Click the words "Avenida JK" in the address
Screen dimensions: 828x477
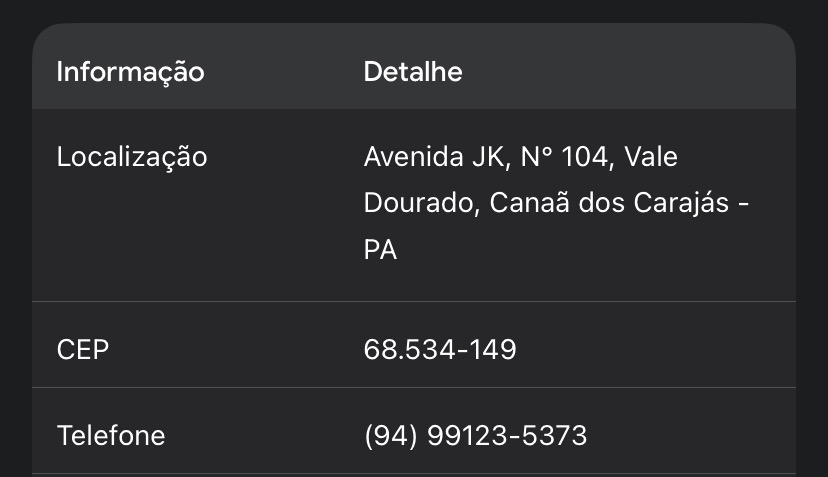coord(439,157)
